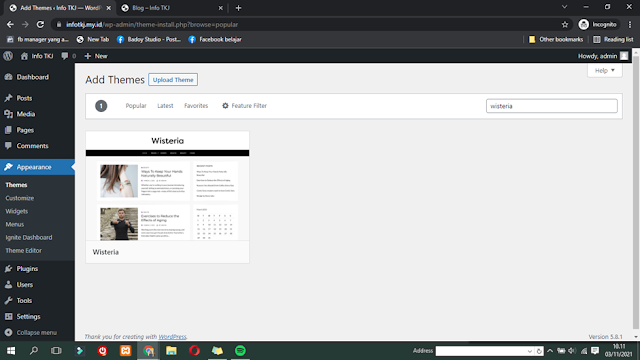Open Ignite Dashboard submenu

(29, 237)
